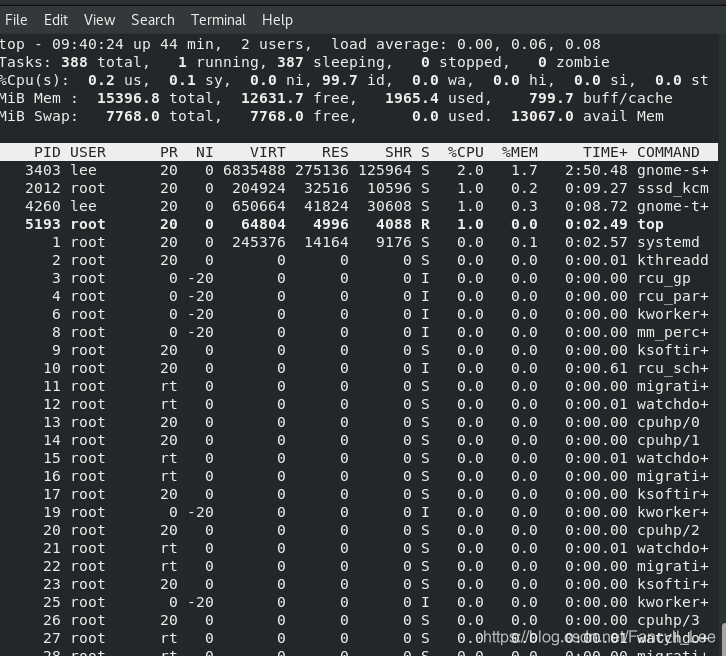Open the Search menu
This screenshot has width=726, height=656.
click(x=153, y=20)
